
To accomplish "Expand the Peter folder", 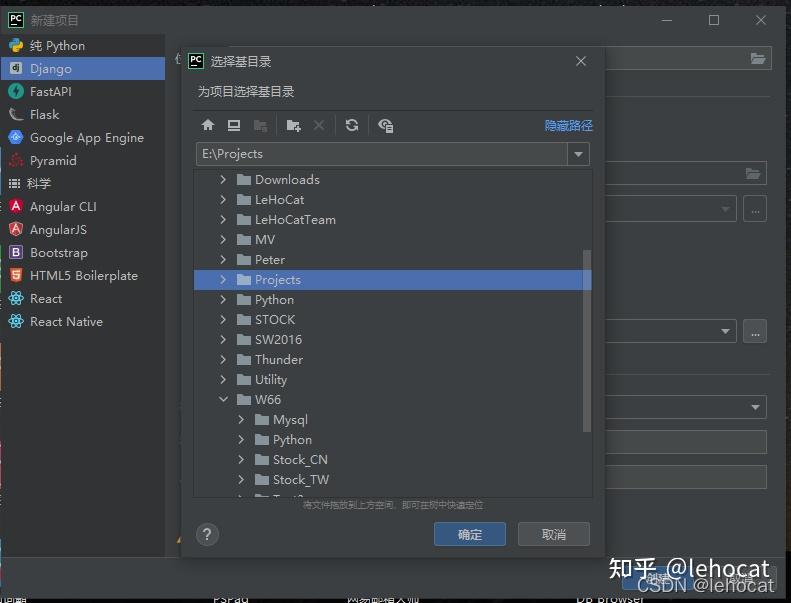I will tap(223, 259).
